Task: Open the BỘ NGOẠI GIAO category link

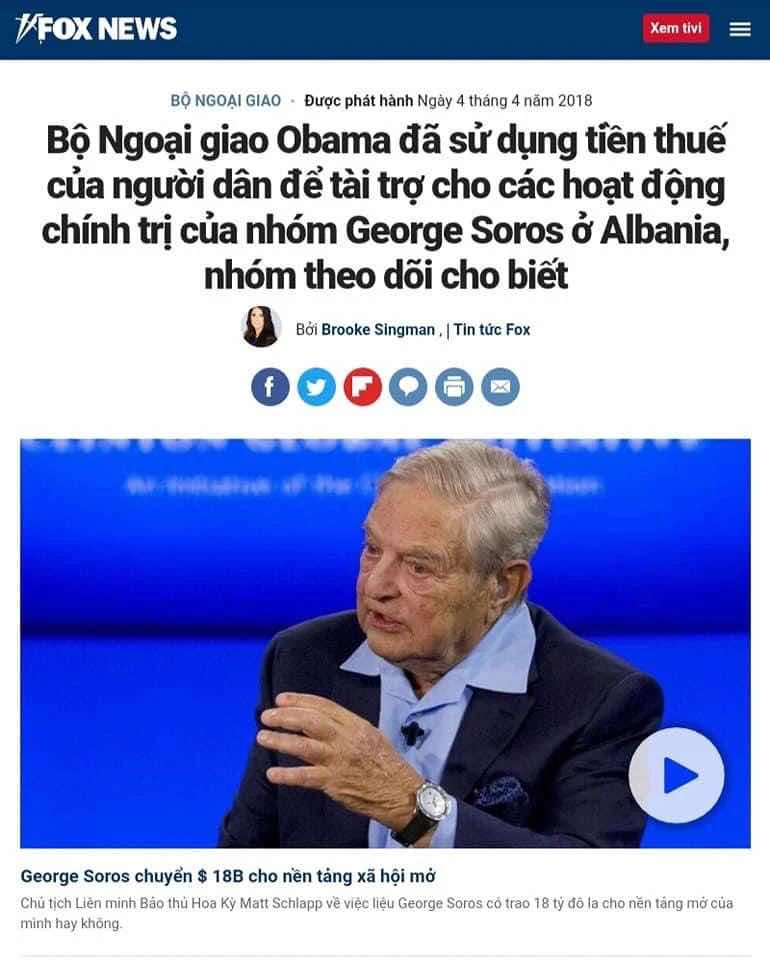Action: 226,100
